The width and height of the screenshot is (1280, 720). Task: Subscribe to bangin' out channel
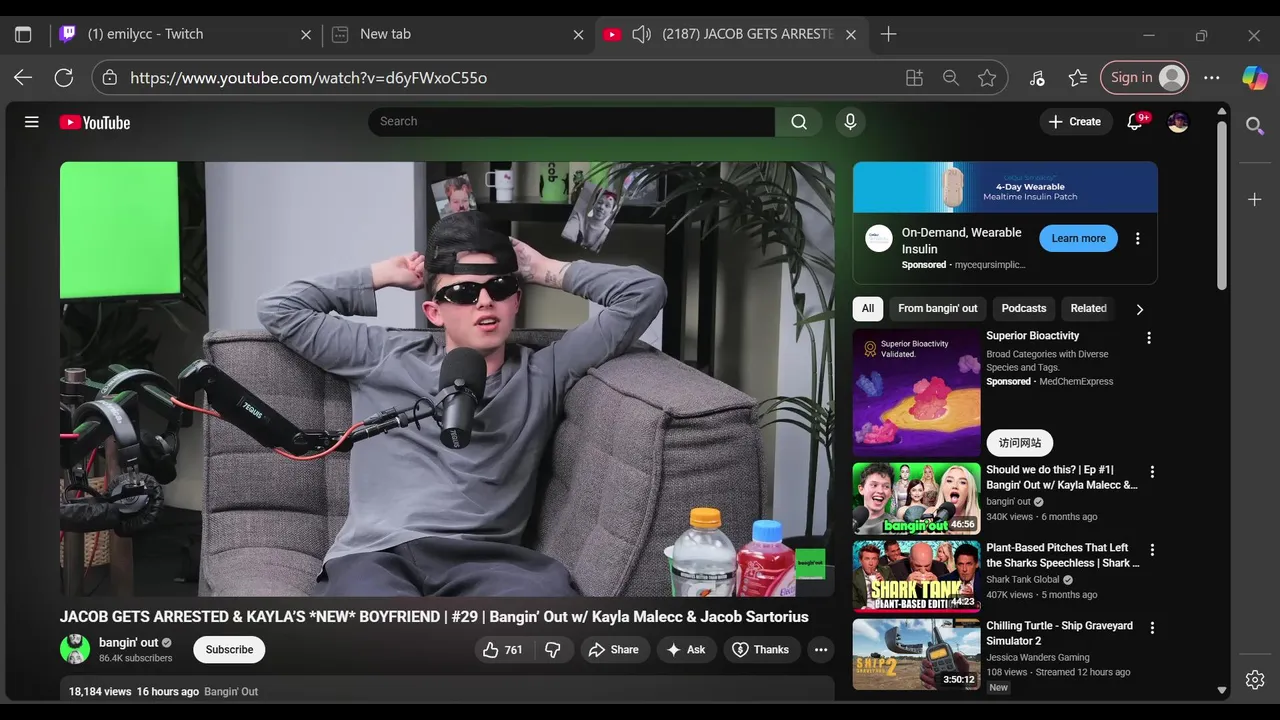coord(229,650)
